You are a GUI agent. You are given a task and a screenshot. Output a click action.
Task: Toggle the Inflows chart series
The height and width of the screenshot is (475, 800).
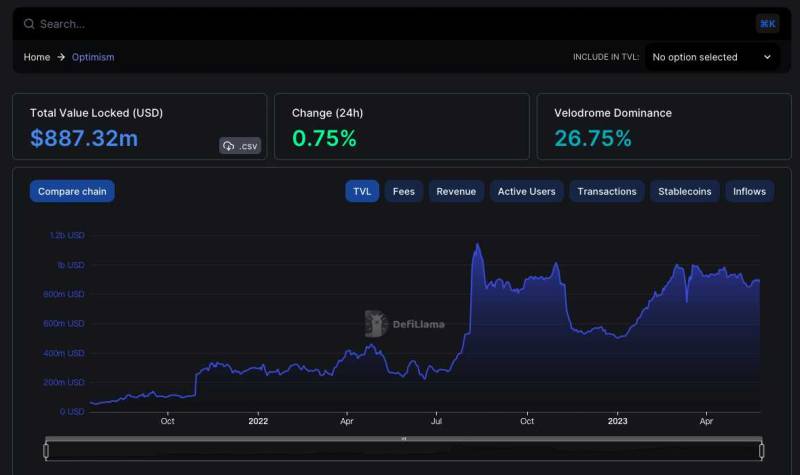pyautogui.click(x=749, y=191)
